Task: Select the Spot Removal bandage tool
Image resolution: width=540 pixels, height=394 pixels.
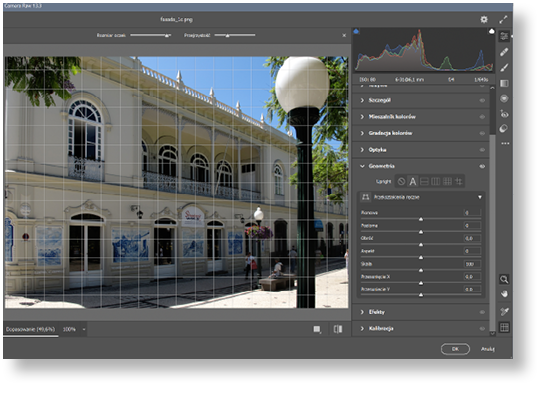Action: (x=504, y=52)
